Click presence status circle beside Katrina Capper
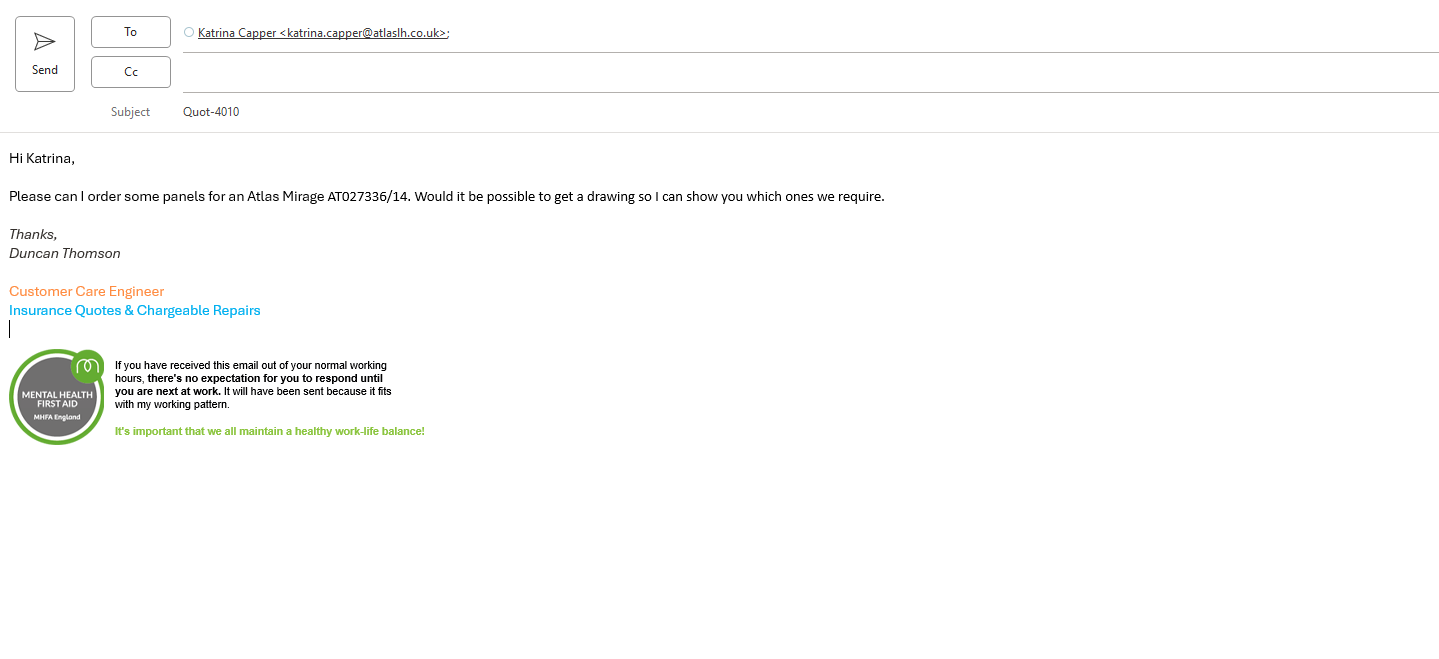This screenshot has width=1439, height=659. click(189, 32)
